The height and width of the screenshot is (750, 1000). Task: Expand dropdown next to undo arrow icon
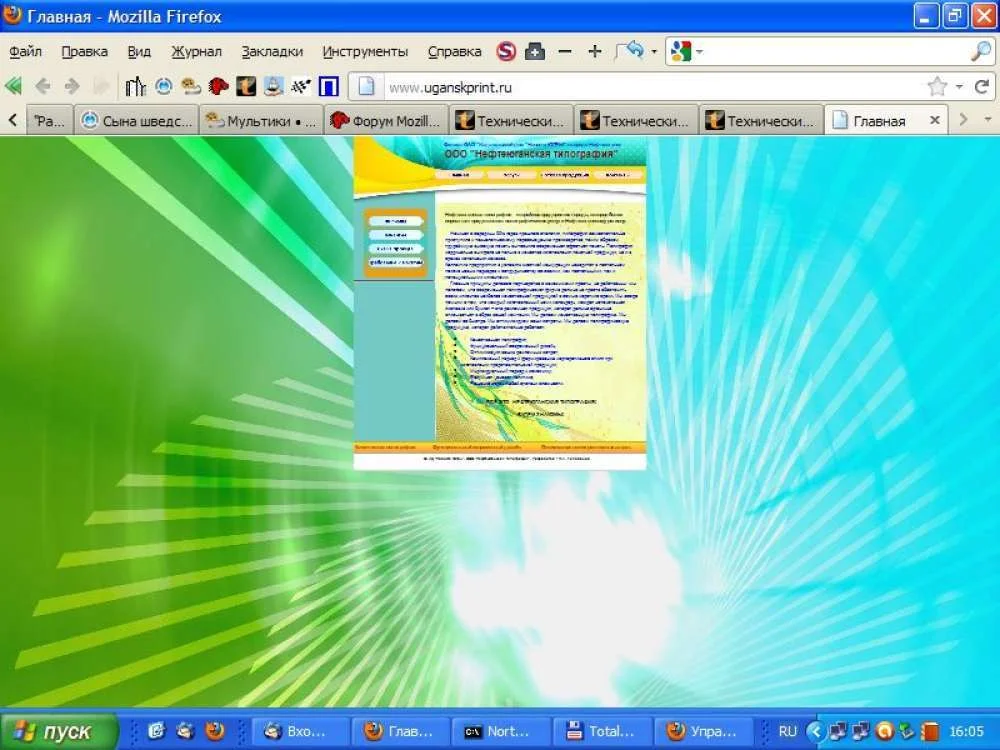coord(654,52)
